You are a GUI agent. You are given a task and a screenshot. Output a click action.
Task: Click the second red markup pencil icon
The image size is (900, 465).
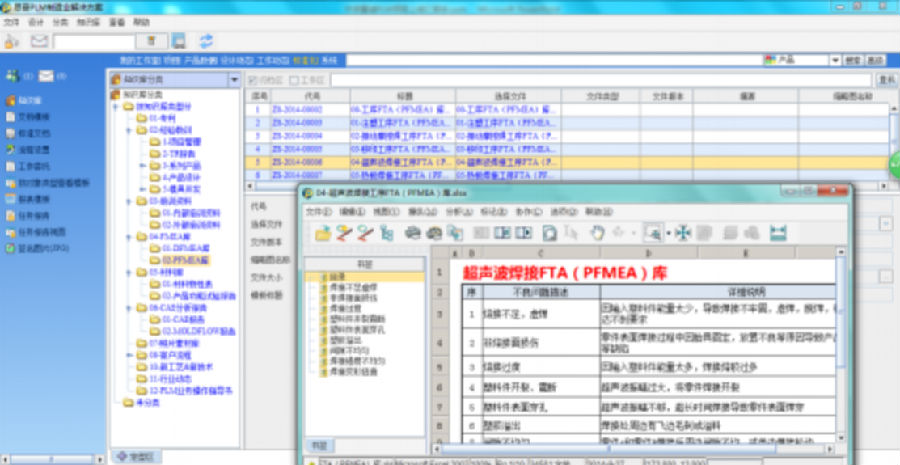(365, 232)
